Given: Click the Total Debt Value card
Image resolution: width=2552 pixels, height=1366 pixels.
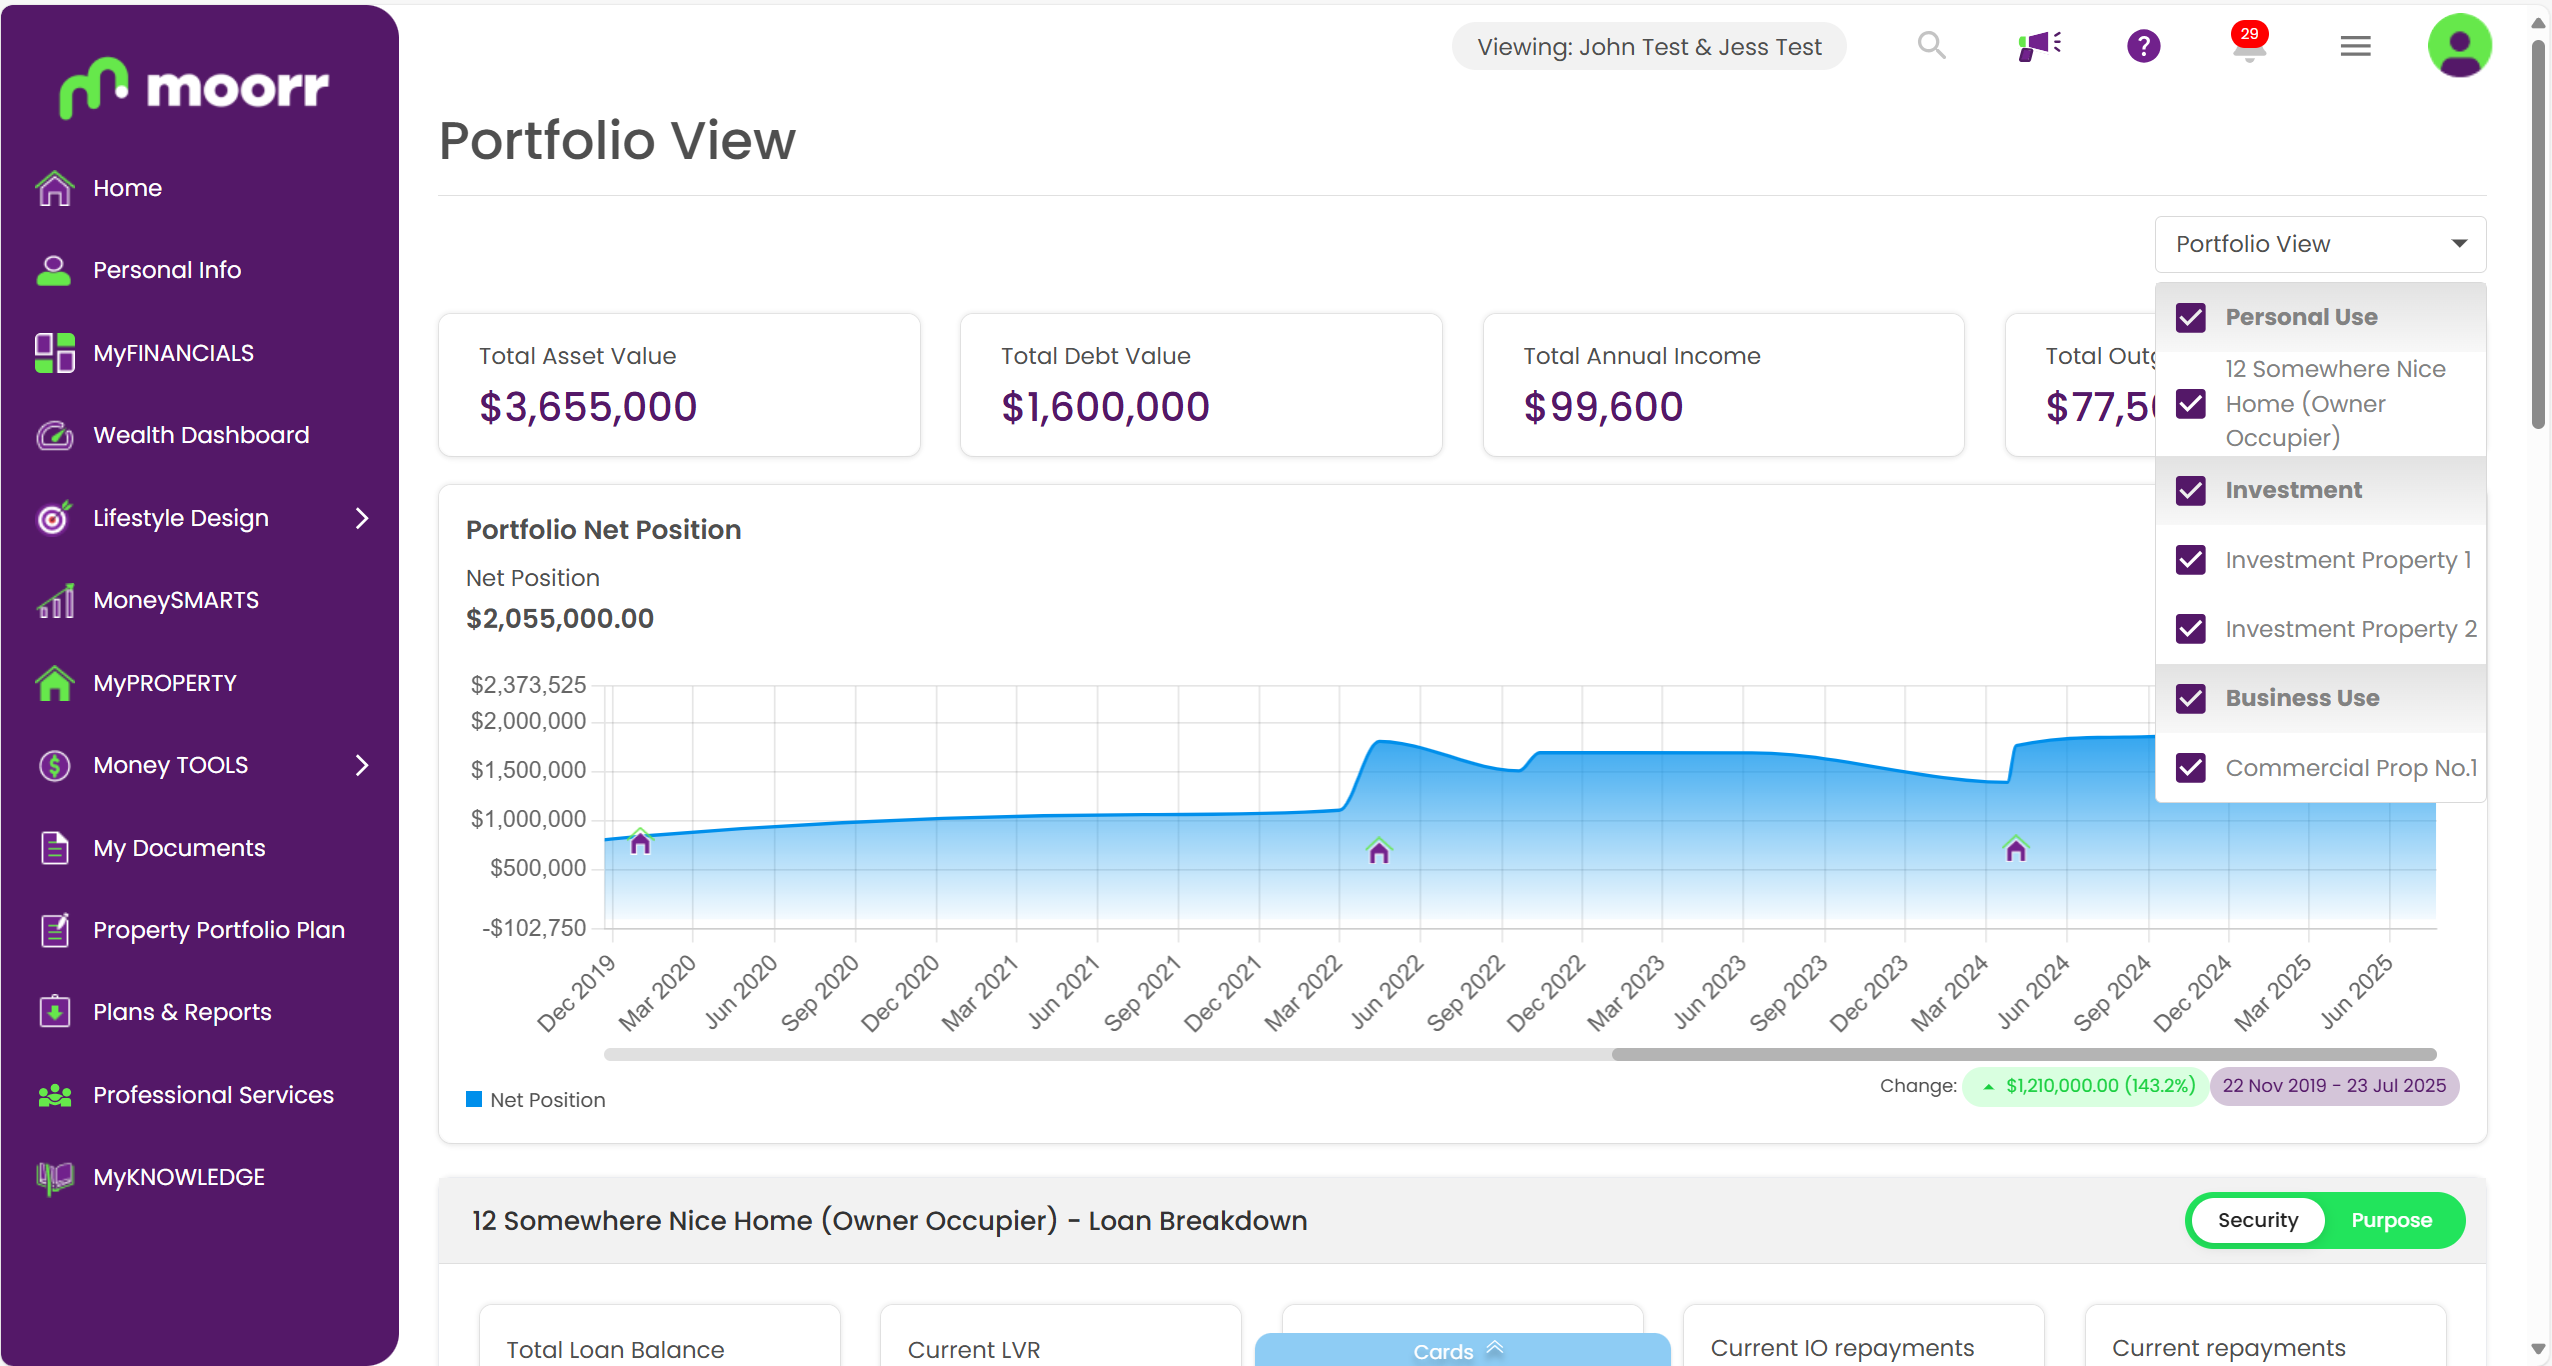Looking at the screenshot, I should pyautogui.click(x=1201, y=385).
